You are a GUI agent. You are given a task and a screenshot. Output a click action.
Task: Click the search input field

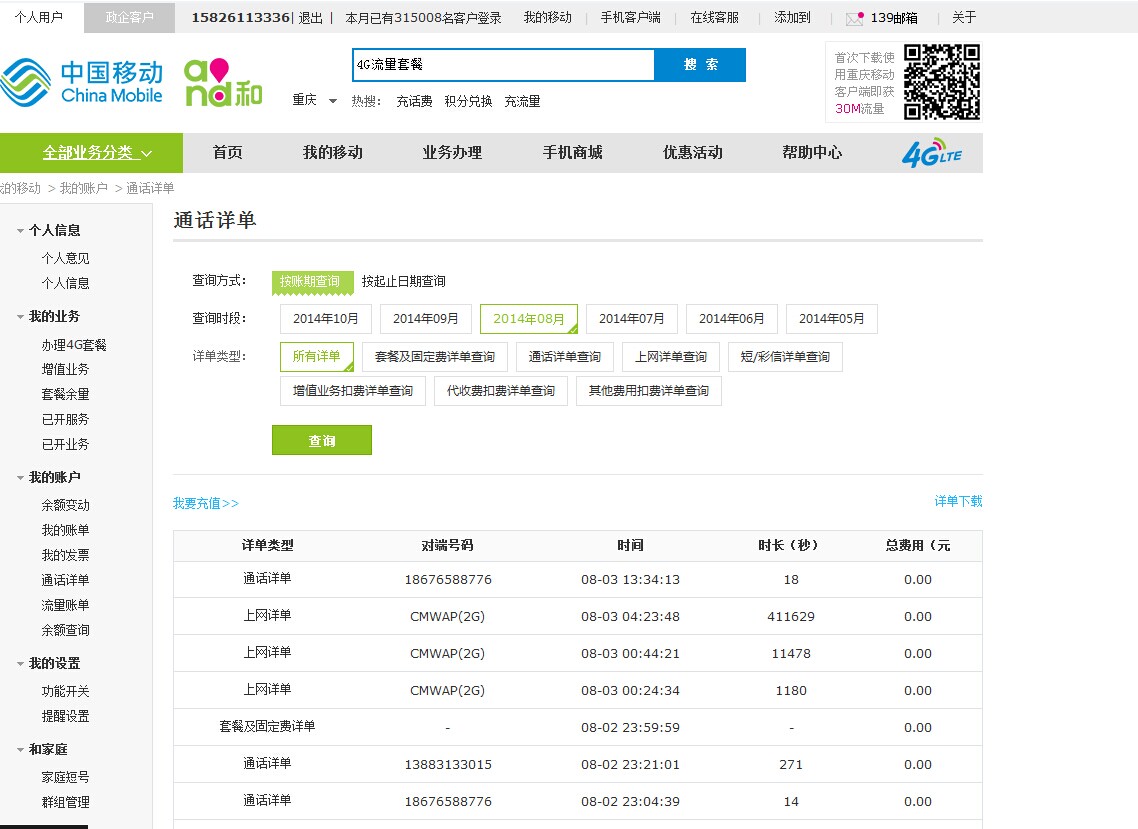[x=503, y=65]
